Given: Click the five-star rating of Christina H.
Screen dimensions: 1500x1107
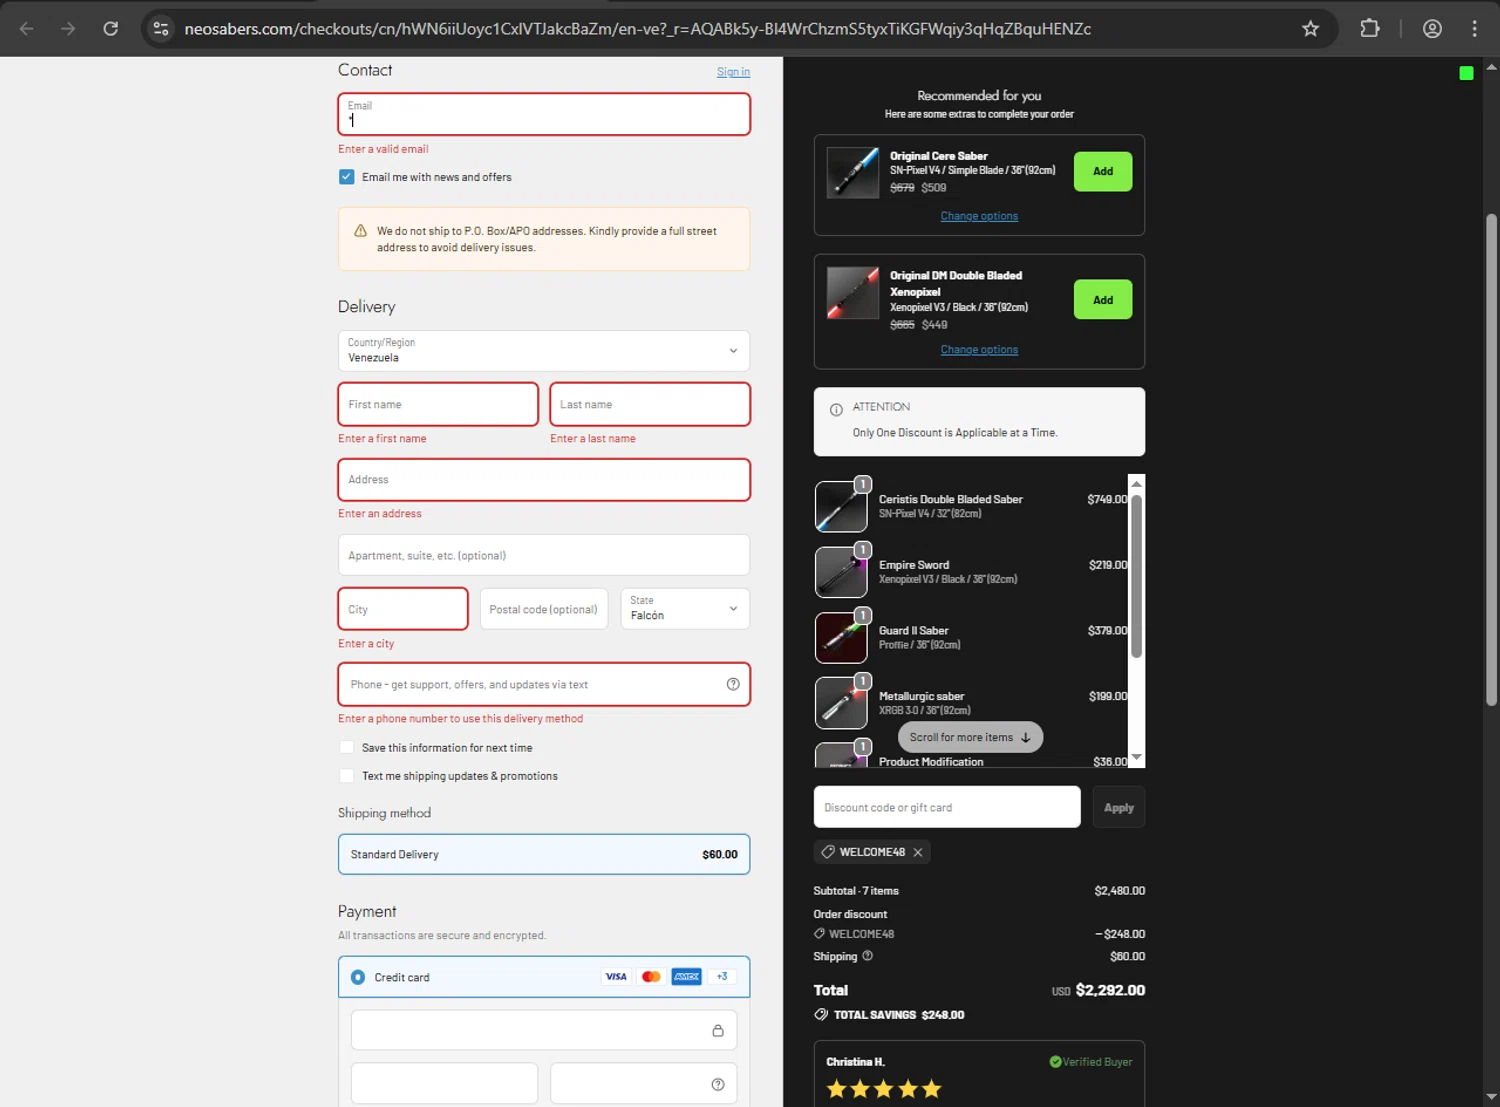Looking at the screenshot, I should (884, 1089).
